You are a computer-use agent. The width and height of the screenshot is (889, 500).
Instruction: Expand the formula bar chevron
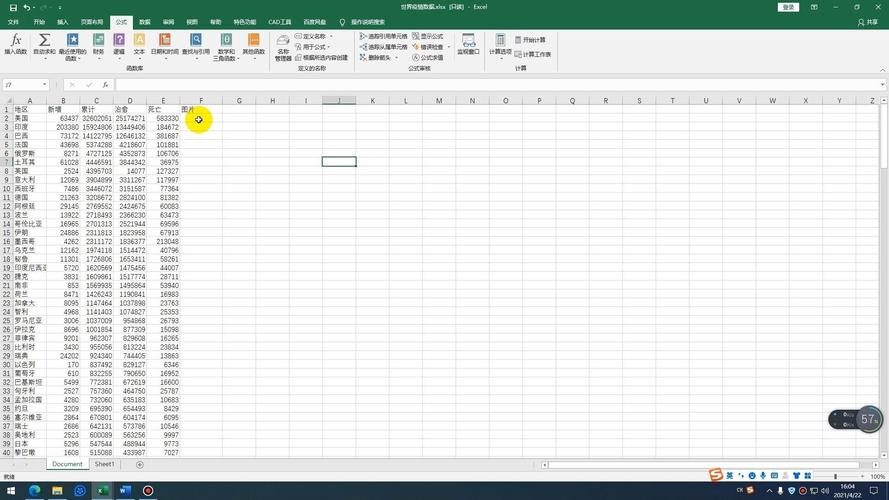(x=882, y=84)
